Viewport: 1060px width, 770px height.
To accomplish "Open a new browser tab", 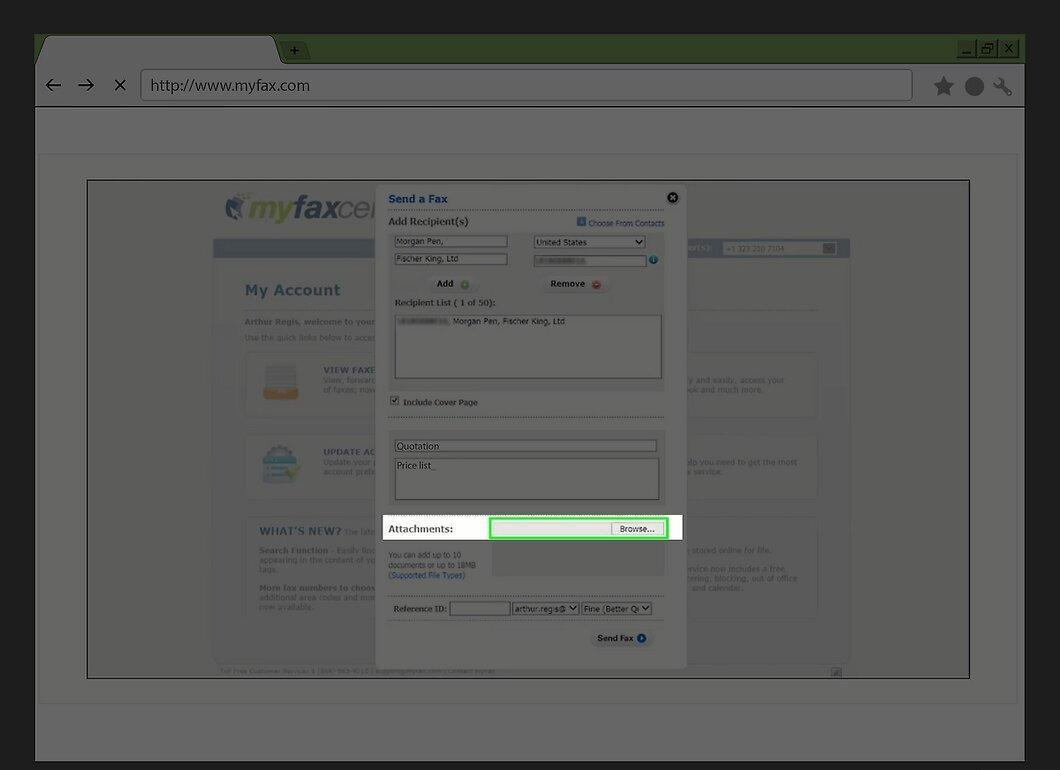I will pos(295,50).
